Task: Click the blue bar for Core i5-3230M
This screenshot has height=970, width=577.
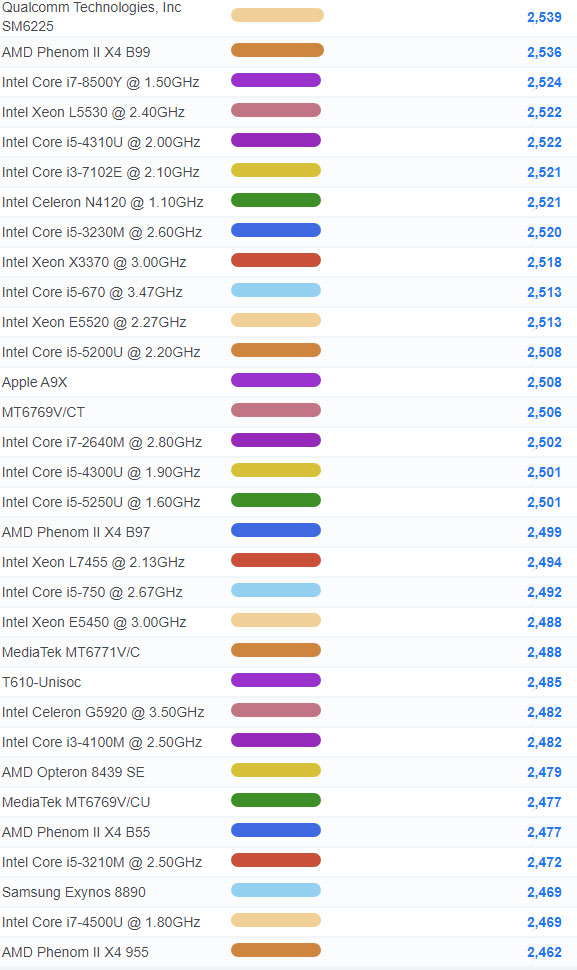Action: (x=276, y=230)
